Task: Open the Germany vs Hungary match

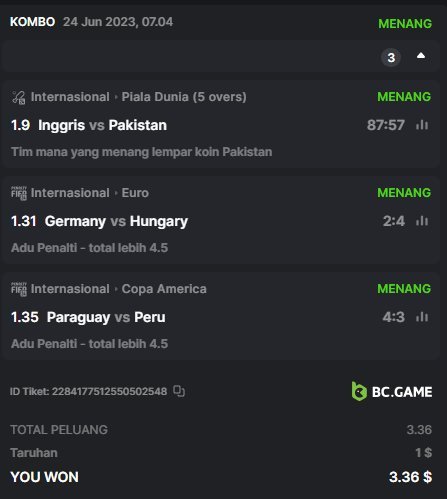Action: coord(116,221)
